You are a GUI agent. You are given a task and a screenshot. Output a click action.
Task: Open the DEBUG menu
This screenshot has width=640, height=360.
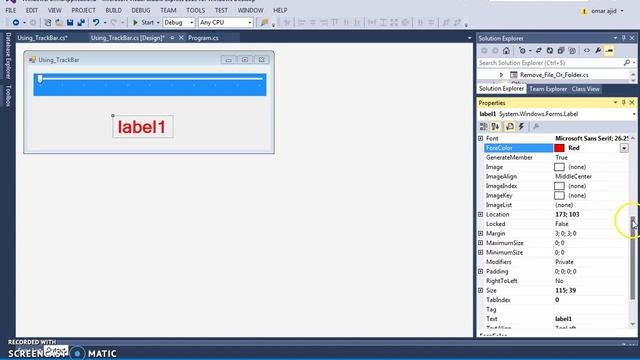pos(140,10)
